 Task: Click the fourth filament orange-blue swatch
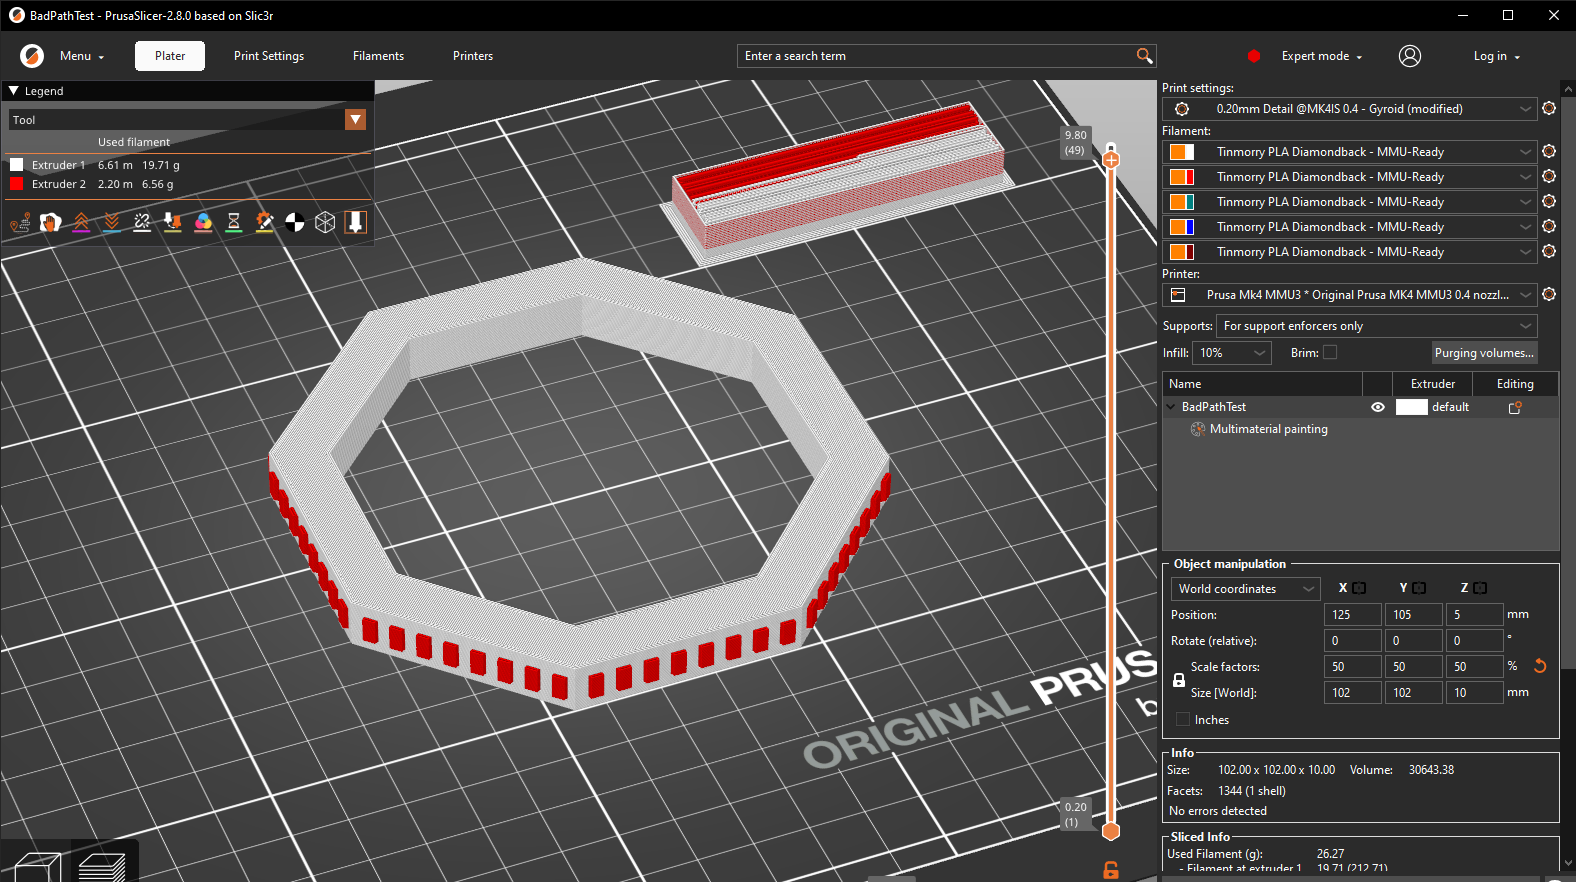[x=1182, y=227]
